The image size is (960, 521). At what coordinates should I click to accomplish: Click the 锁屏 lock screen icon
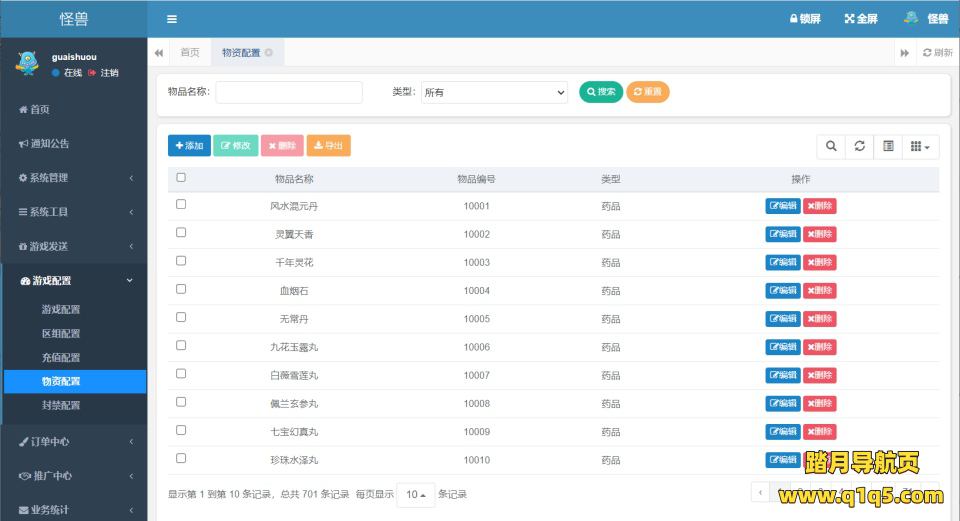pyautogui.click(x=794, y=19)
